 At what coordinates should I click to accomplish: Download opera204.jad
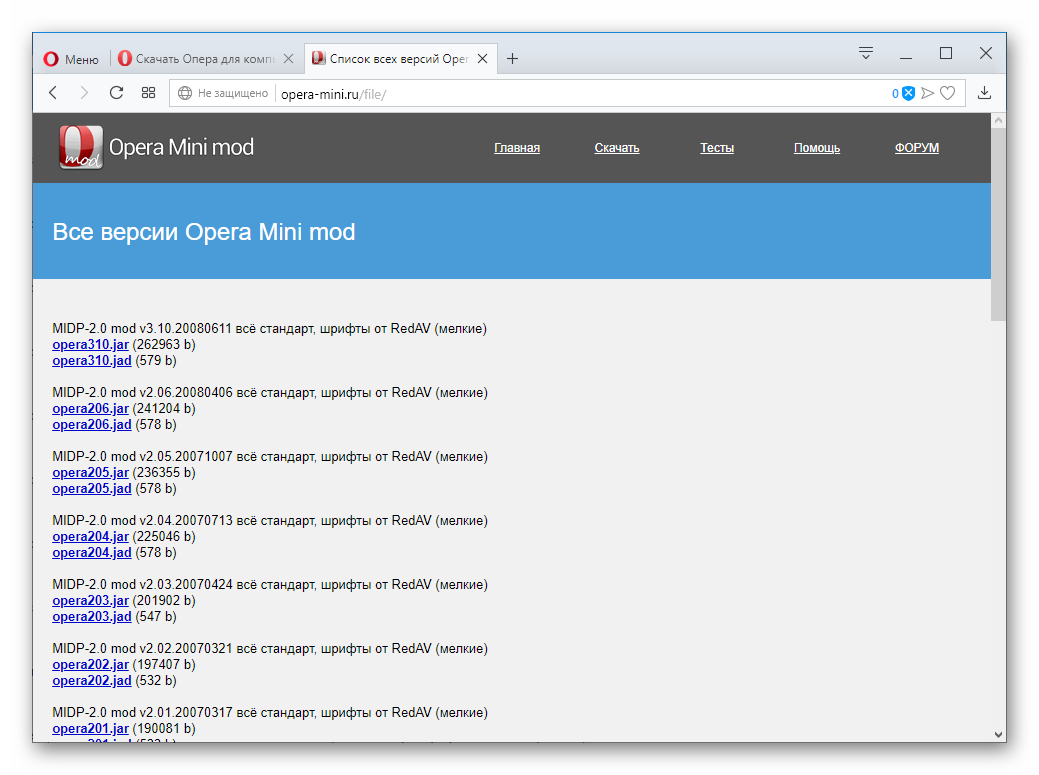[x=92, y=552]
